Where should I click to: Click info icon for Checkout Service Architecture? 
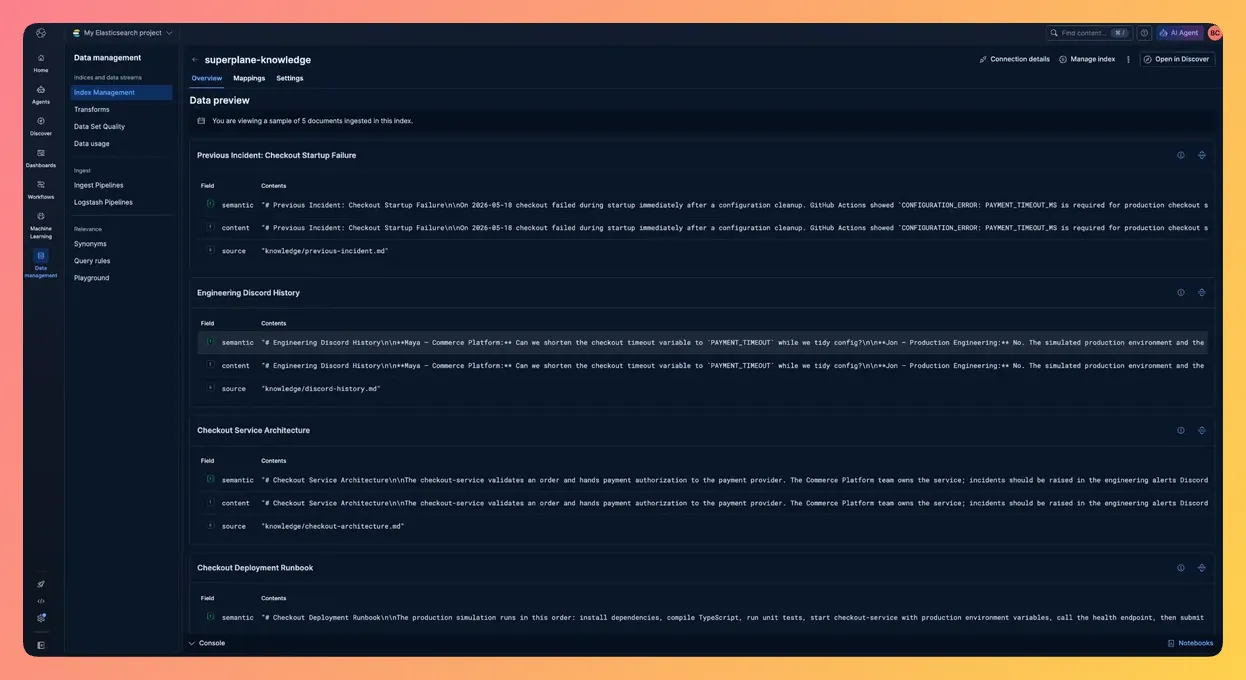[x=1181, y=430]
